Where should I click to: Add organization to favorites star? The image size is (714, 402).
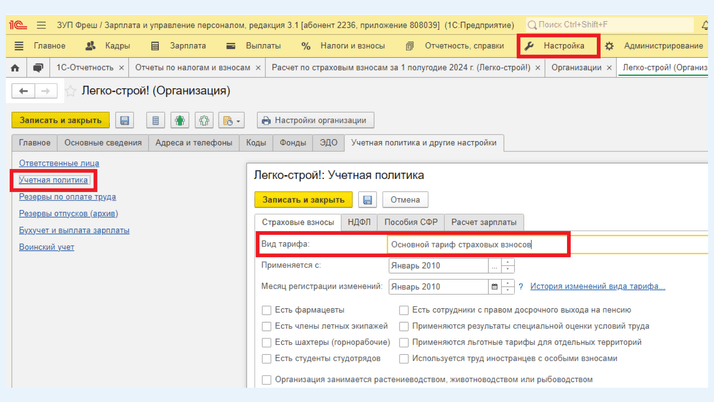click(x=71, y=91)
